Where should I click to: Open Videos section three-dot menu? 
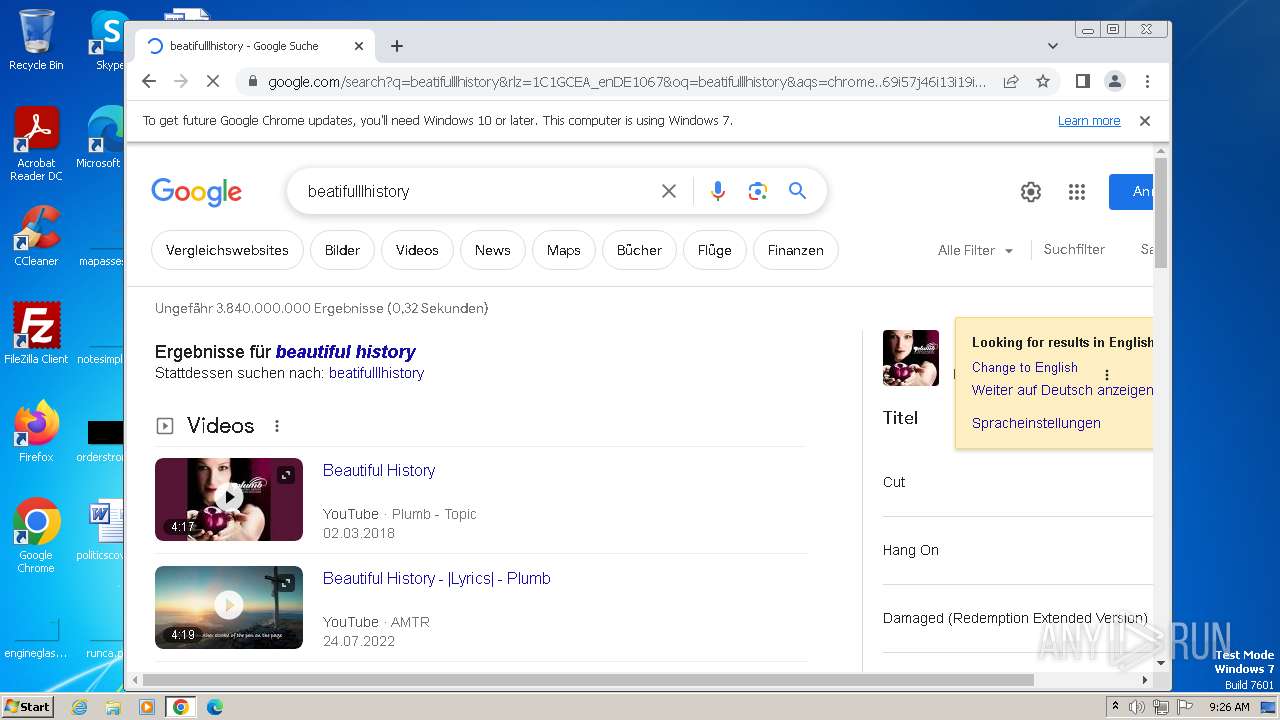click(x=277, y=426)
